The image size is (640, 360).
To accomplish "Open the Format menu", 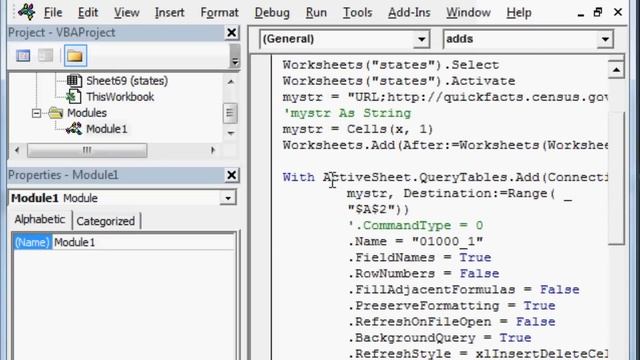I will (219, 12).
